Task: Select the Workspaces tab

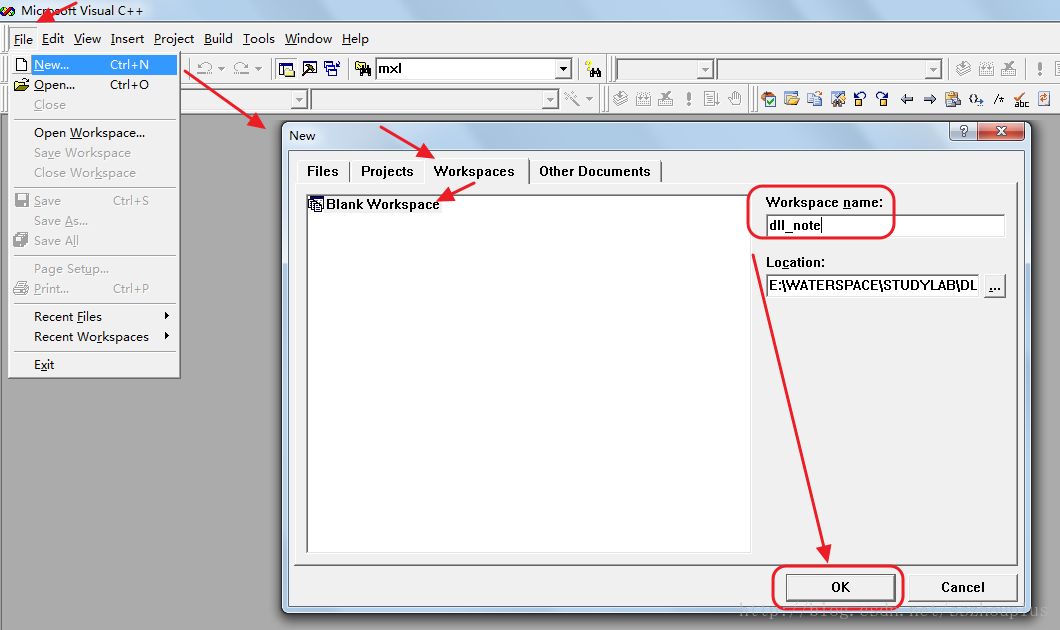Action: pyautogui.click(x=474, y=171)
